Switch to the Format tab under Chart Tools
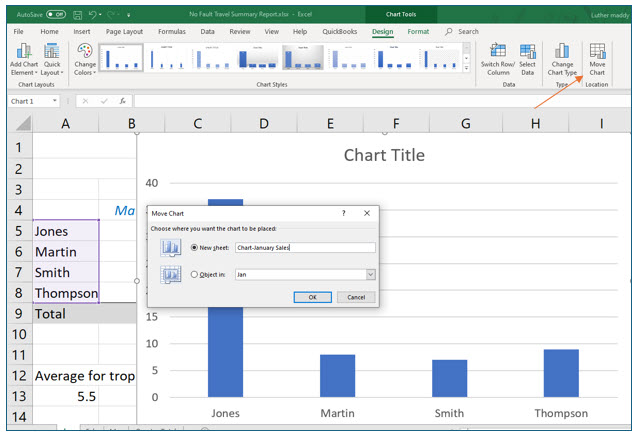 click(x=418, y=31)
